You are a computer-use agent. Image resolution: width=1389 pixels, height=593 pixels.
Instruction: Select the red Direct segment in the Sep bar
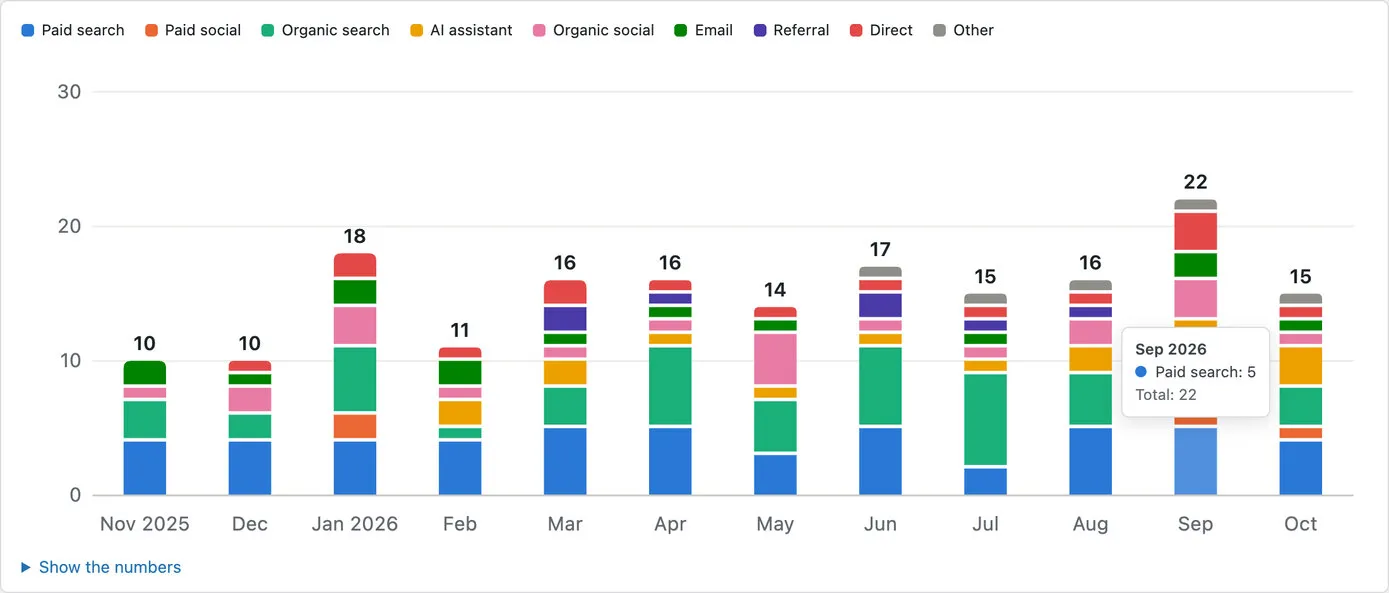[1195, 231]
